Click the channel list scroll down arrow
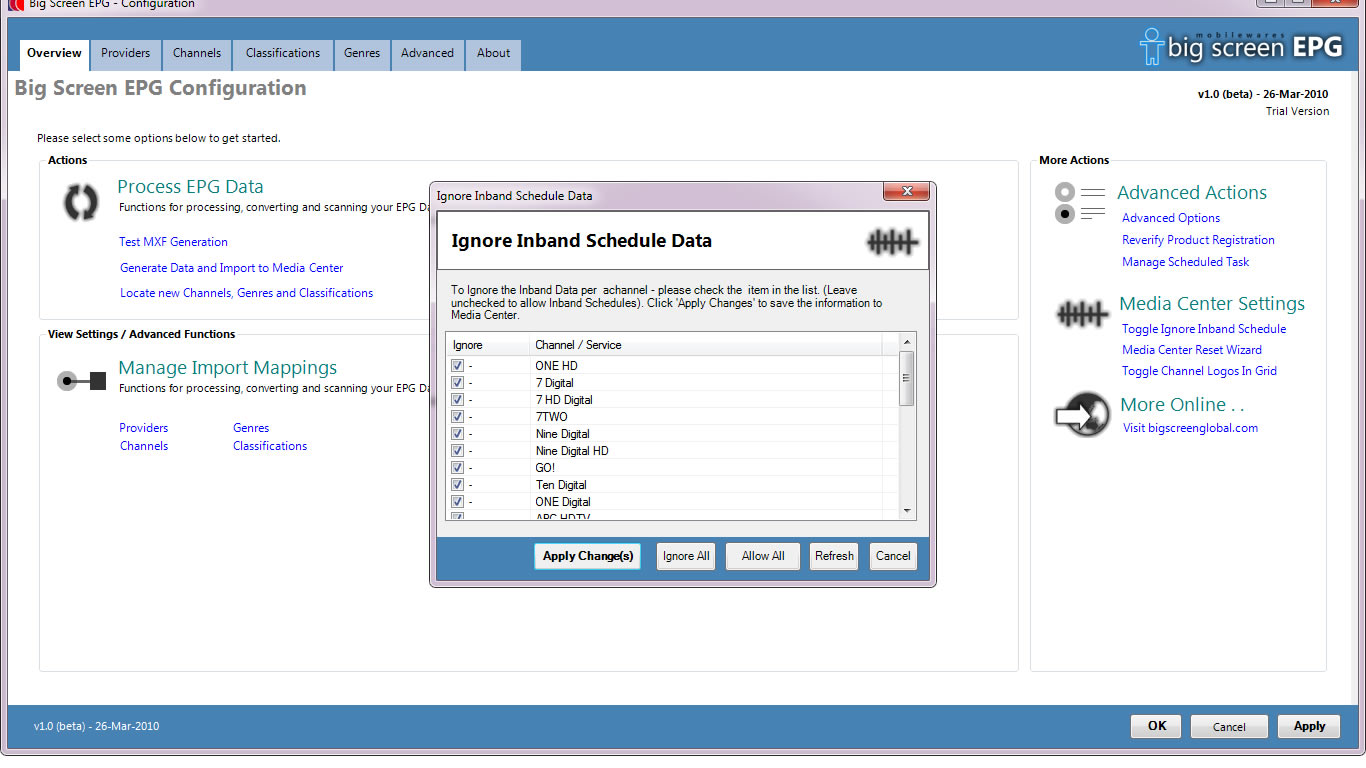This screenshot has height=768, width=1366. pos(907,511)
